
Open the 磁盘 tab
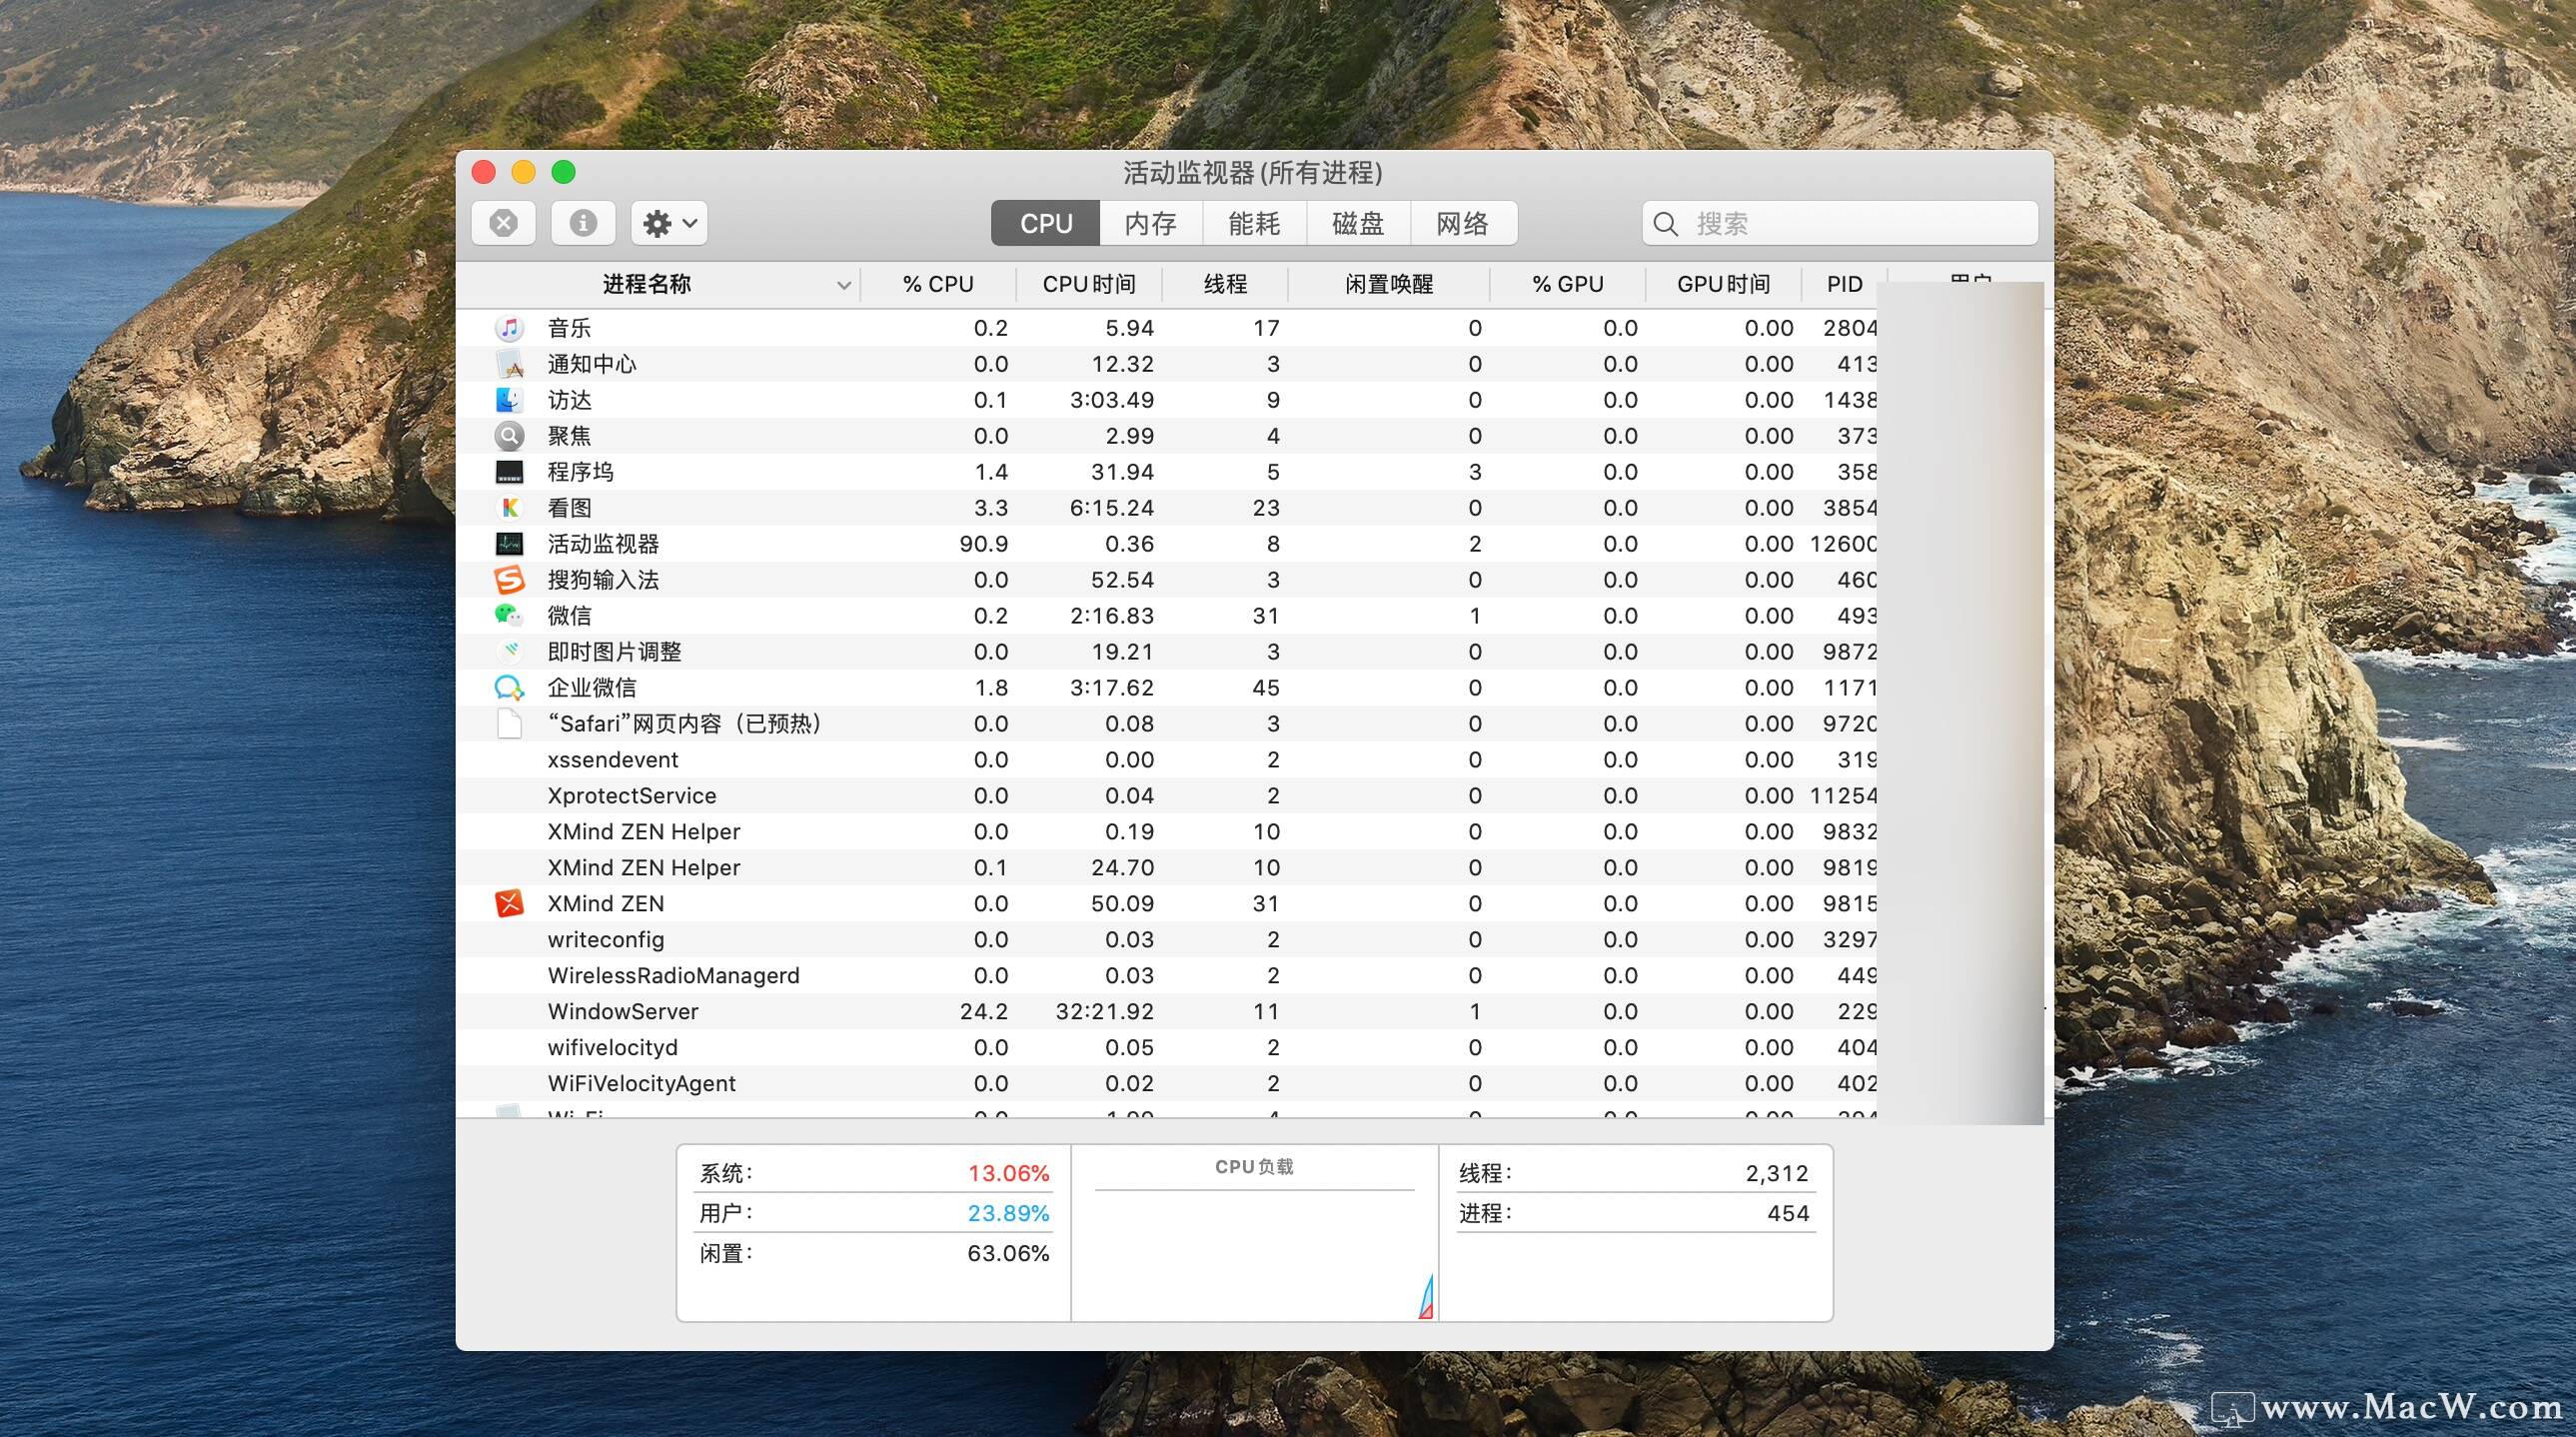point(1358,223)
